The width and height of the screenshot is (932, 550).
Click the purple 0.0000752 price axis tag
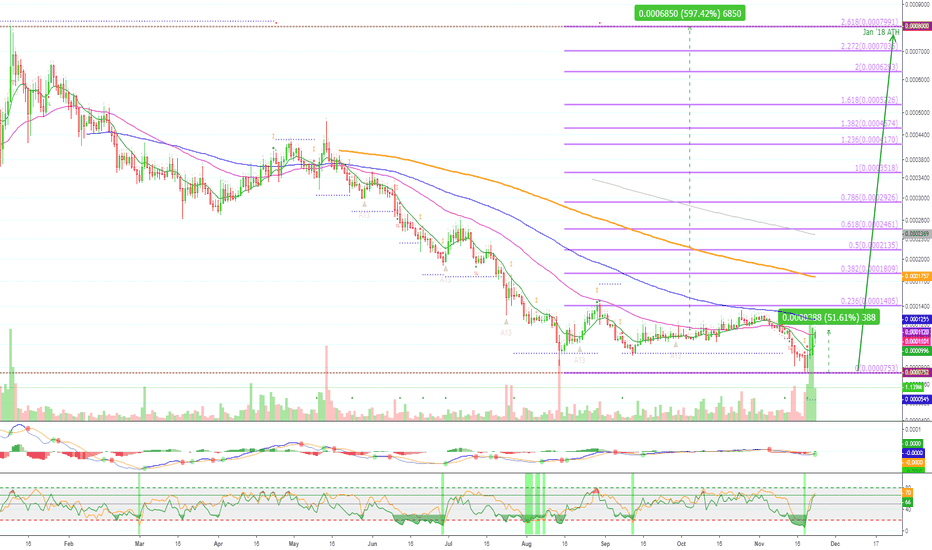[x=916, y=372]
